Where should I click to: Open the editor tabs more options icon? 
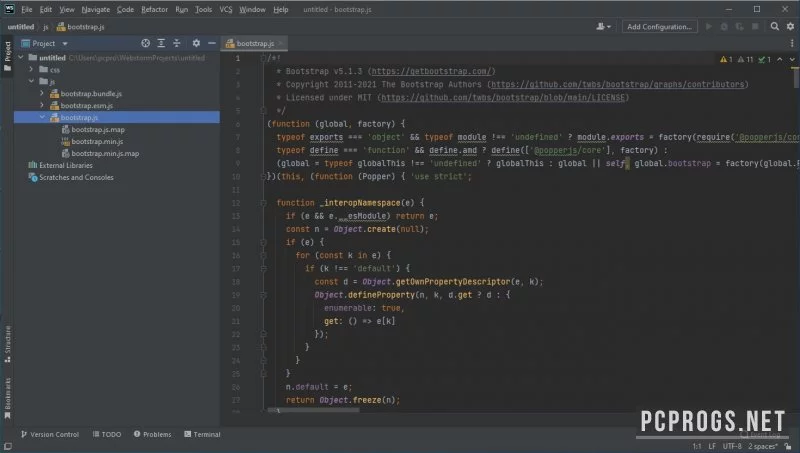point(792,43)
